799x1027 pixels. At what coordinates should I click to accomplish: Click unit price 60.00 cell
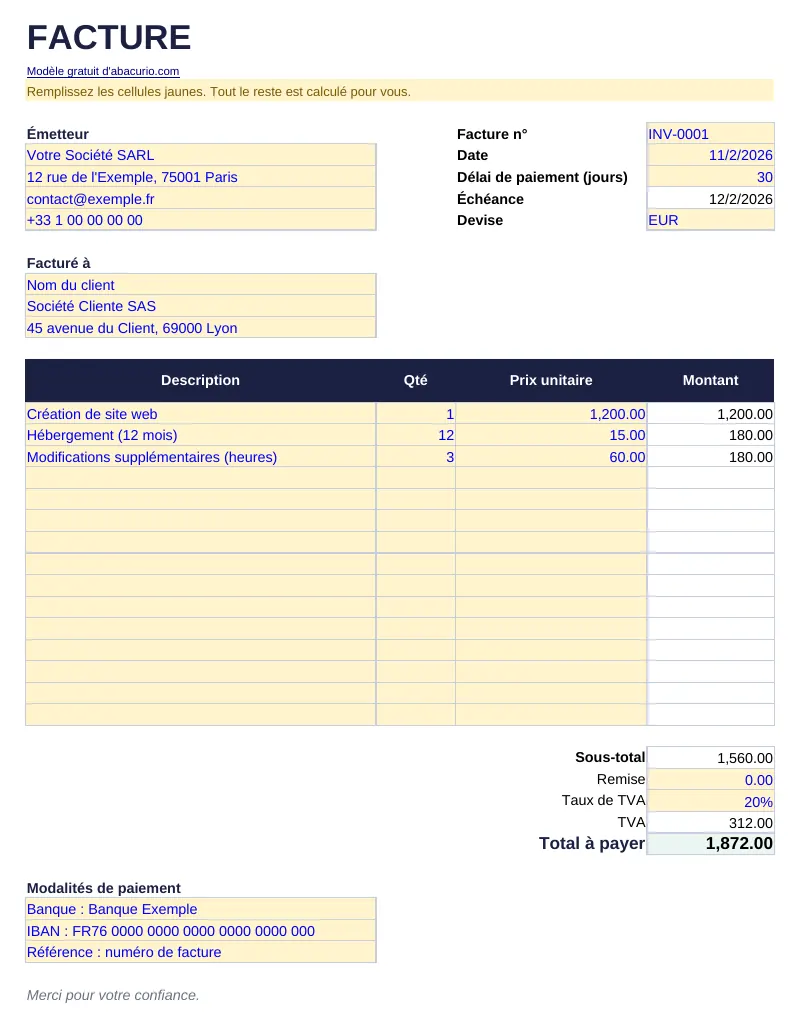click(x=551, y=457)
